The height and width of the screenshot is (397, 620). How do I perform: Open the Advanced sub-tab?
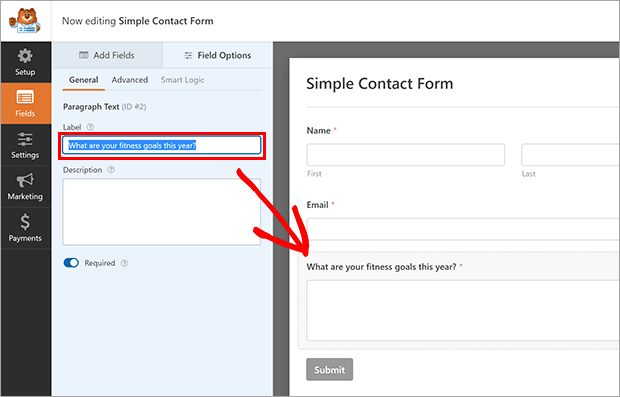click(x=130, y=80)
